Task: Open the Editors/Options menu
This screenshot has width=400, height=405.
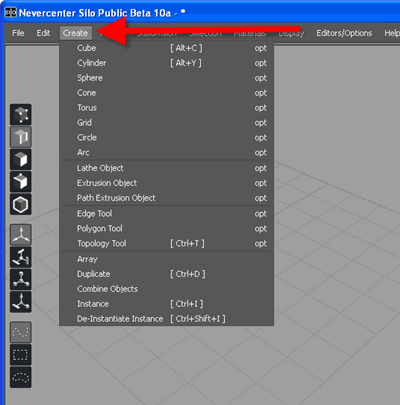Action: pos(344,33)
